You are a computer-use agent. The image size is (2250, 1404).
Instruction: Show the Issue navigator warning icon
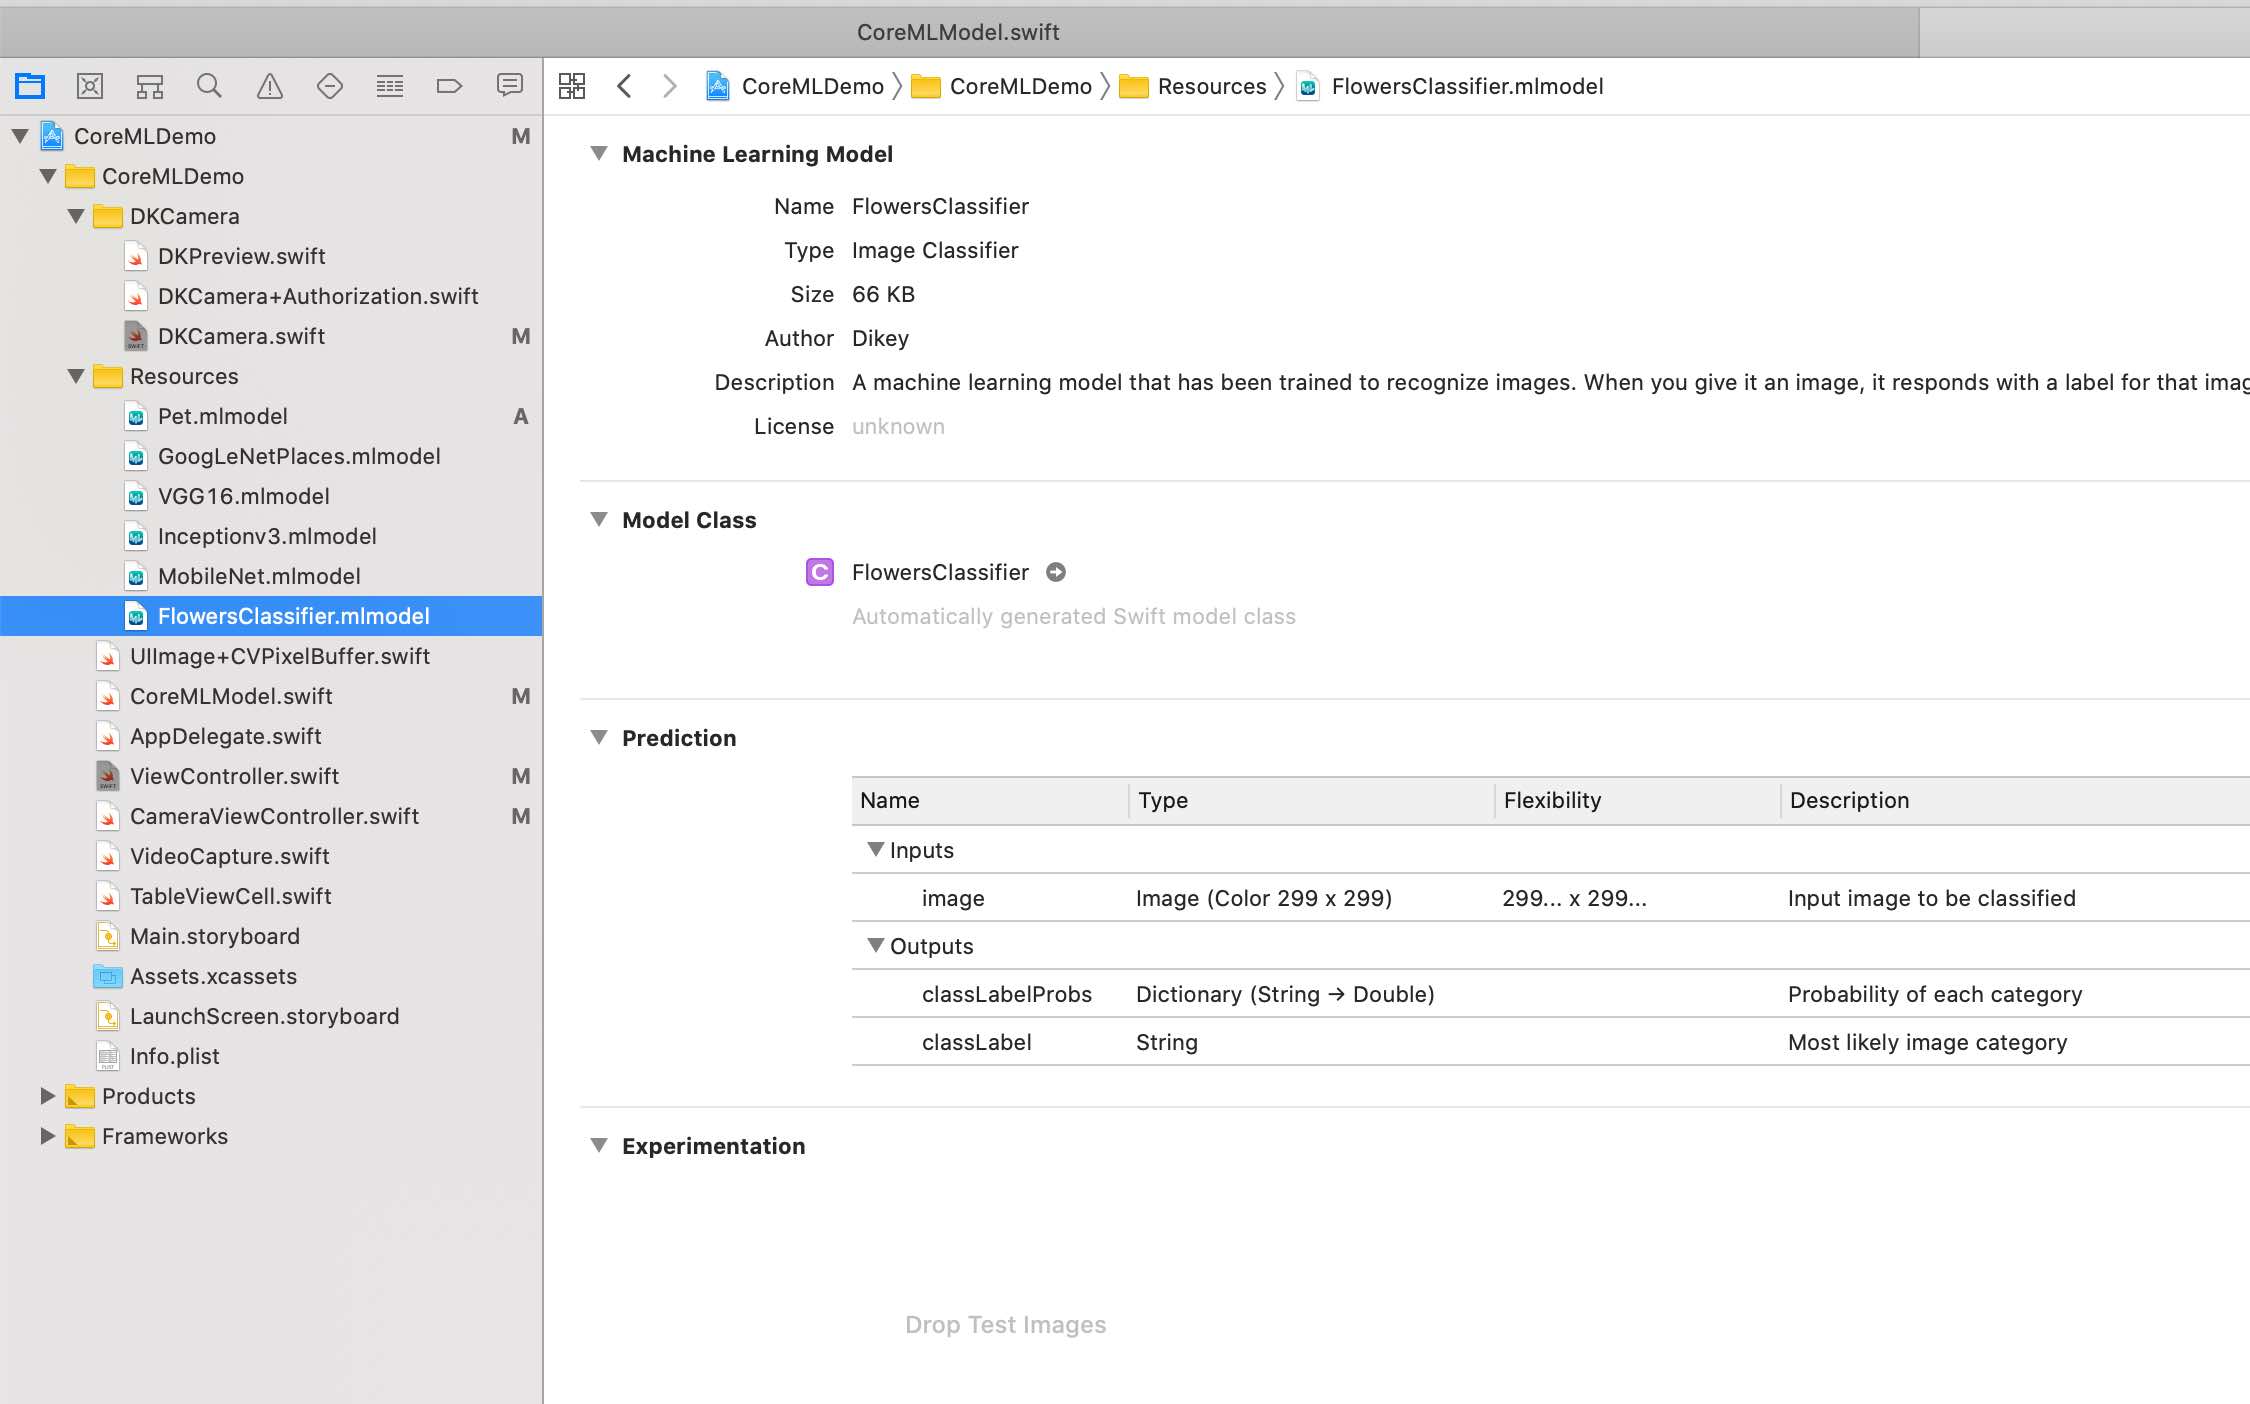pos(270,86)
